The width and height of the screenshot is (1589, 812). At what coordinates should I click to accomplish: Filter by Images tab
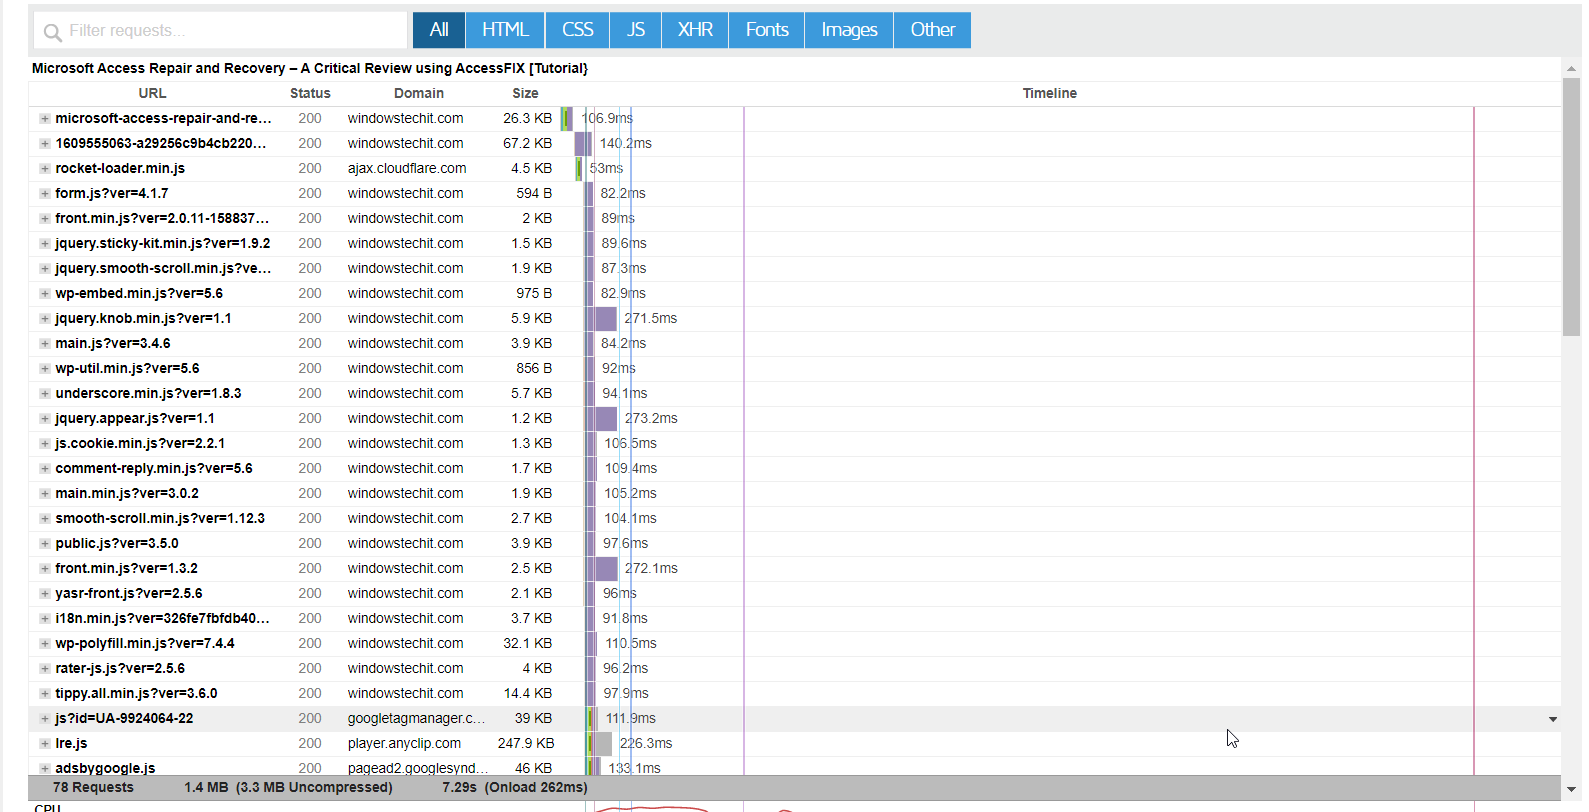(x=849, y=30)
